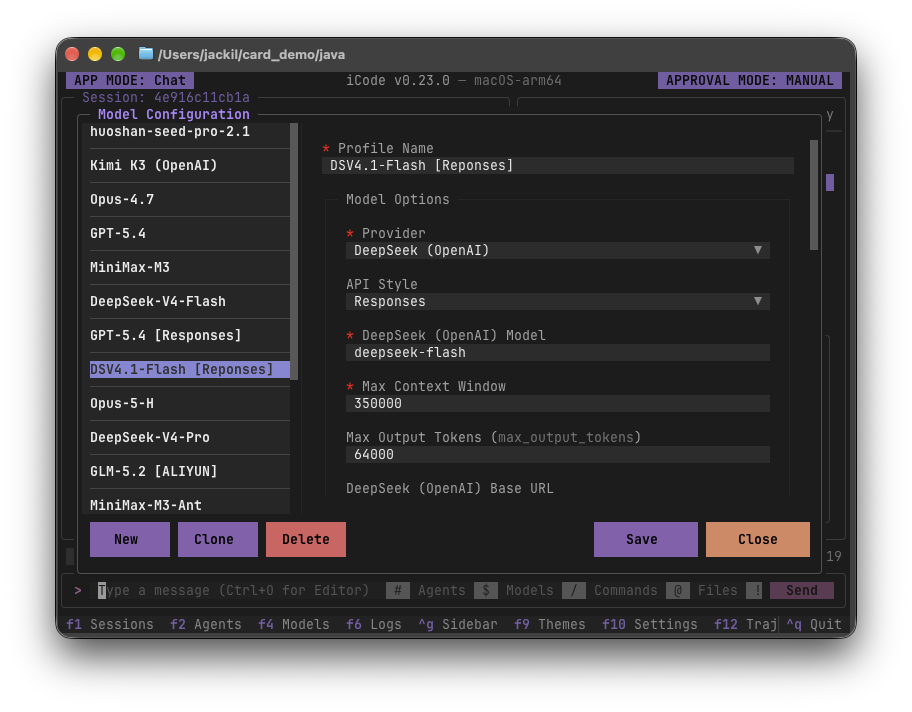Click the Model Options section label
Screen dimensions: 912x712
(398, 200)
